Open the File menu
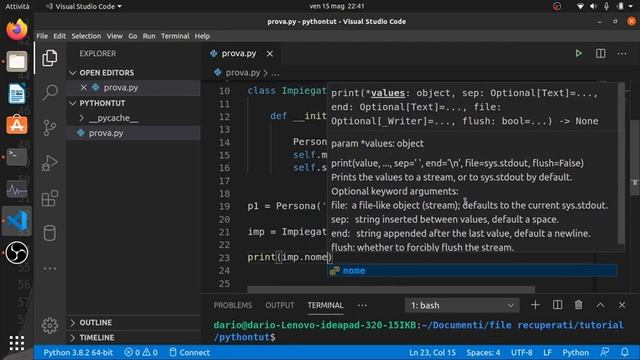Screen dimensions: 640x360 click(42, 36)
